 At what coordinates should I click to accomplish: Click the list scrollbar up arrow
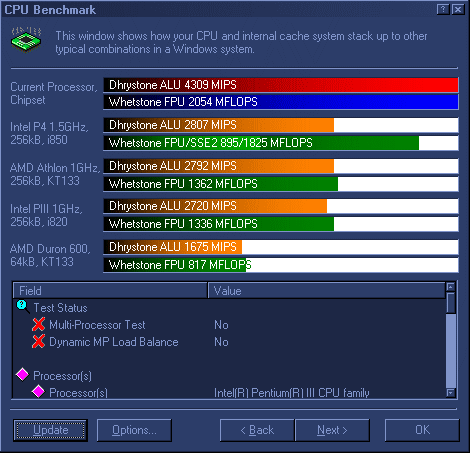[x=451, y=287]
